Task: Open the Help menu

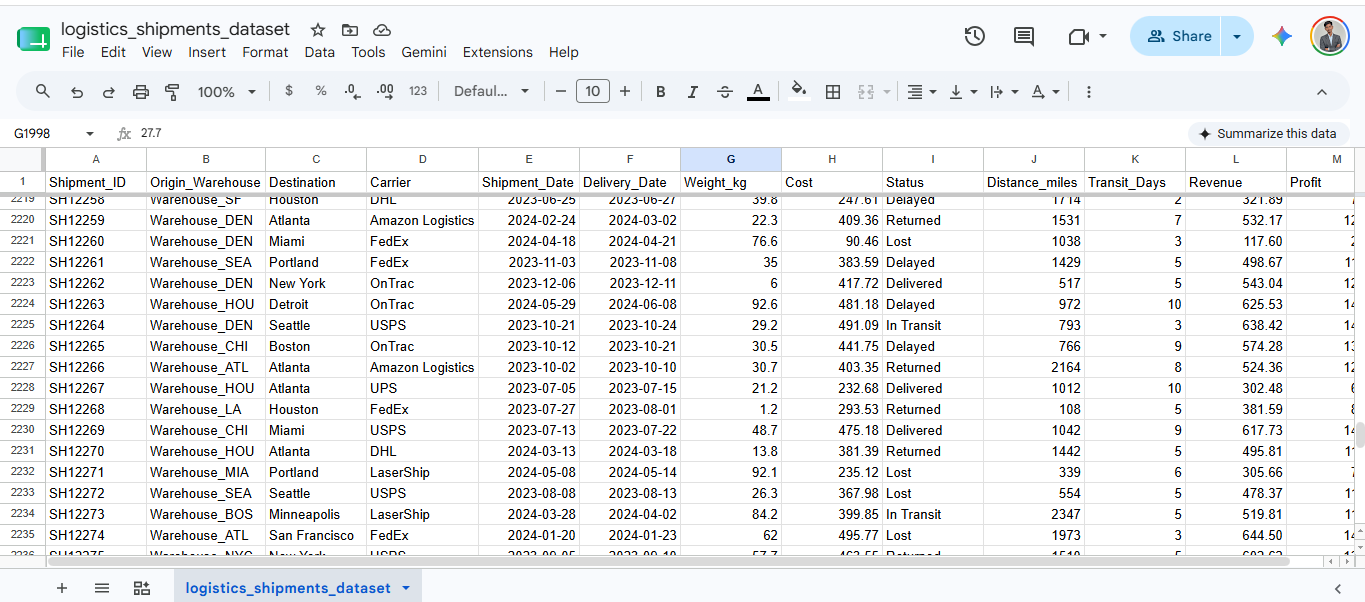Action: click(x=564, y=52)
